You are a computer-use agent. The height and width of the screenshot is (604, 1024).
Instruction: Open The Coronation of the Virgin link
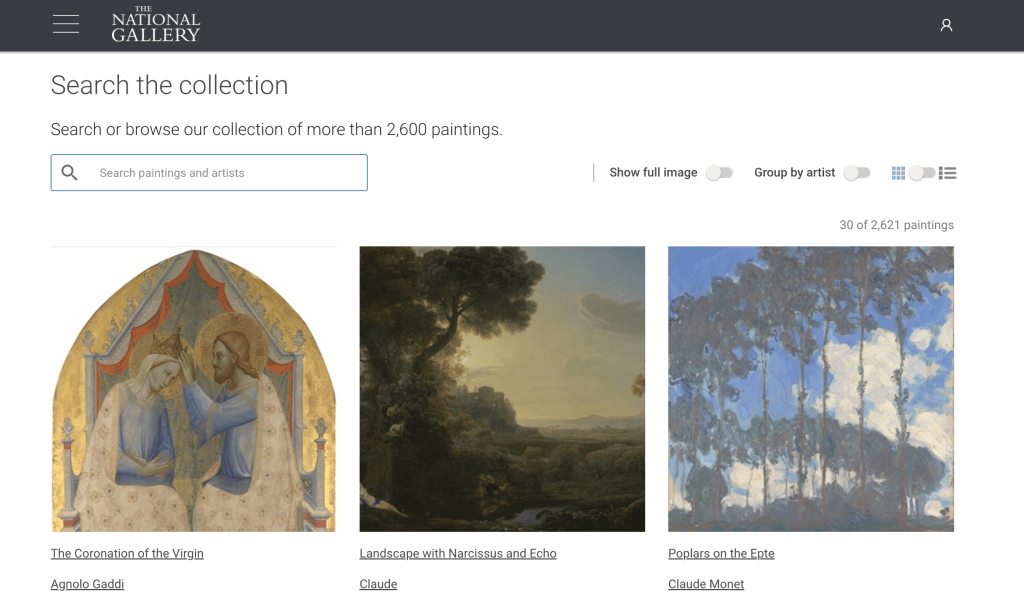127,554
